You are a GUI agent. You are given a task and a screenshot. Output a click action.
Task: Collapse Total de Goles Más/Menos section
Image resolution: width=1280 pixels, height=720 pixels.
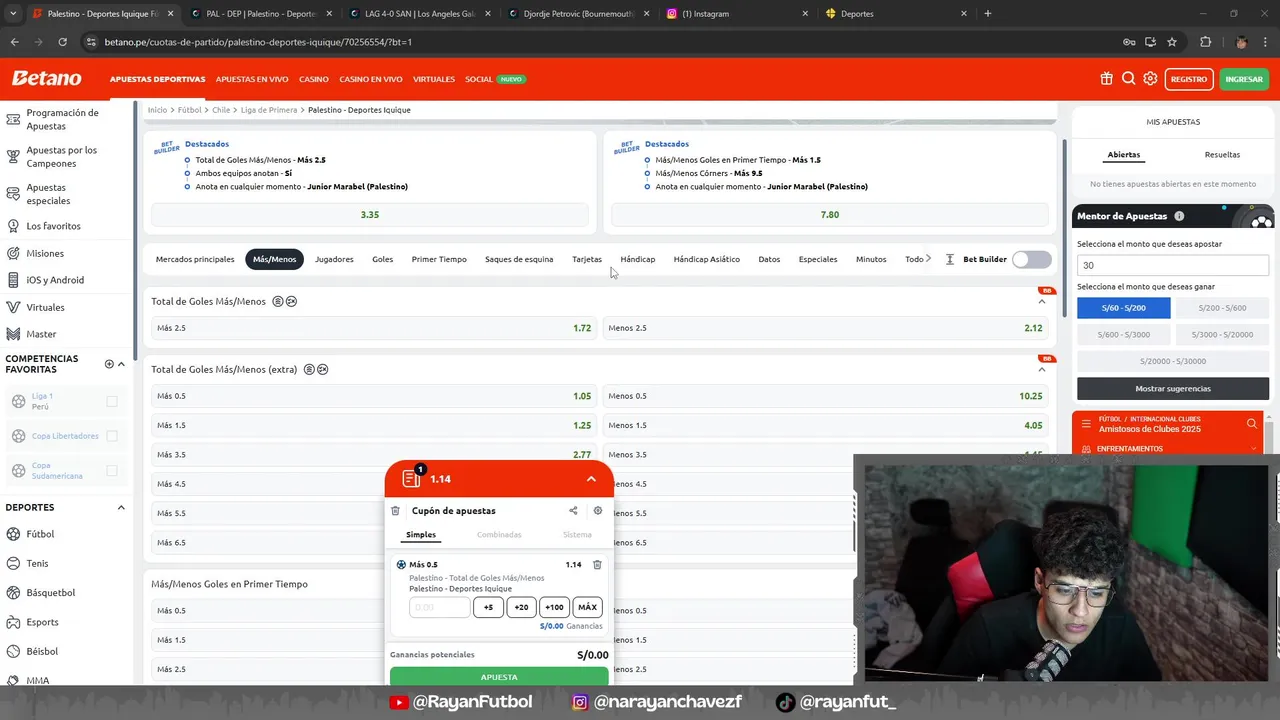click(1042, 301)
